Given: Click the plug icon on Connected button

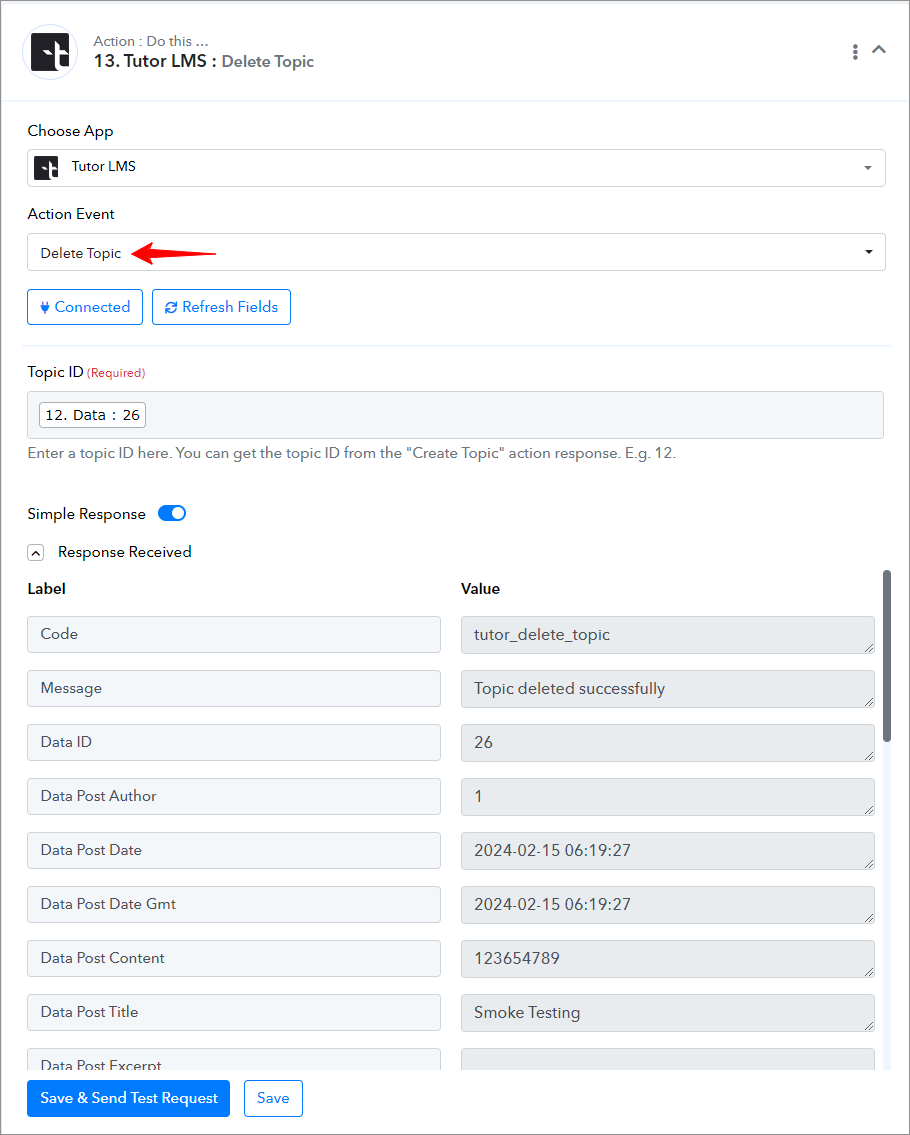Looking at the screenshot, I should click(x=45, y=308).
